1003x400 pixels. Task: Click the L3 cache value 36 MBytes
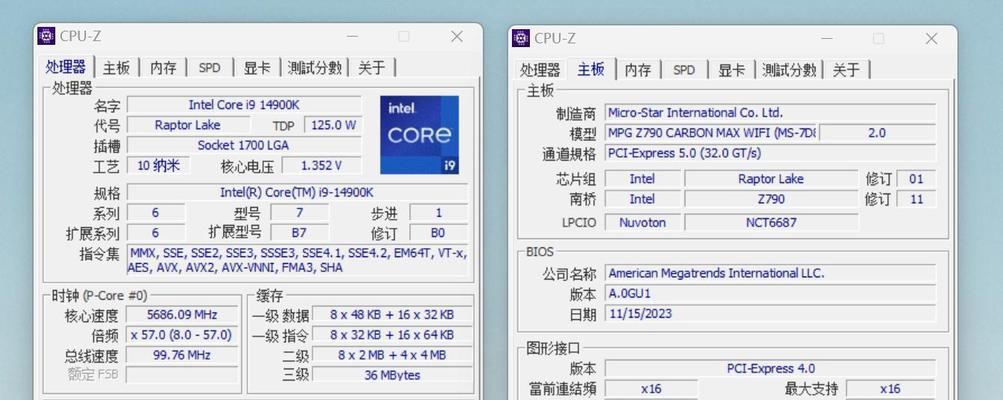pos(391,376)
